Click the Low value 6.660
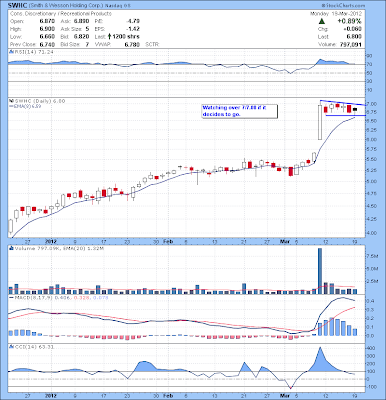This screenshot has width=386, height=400. click(x=47, y=36)
